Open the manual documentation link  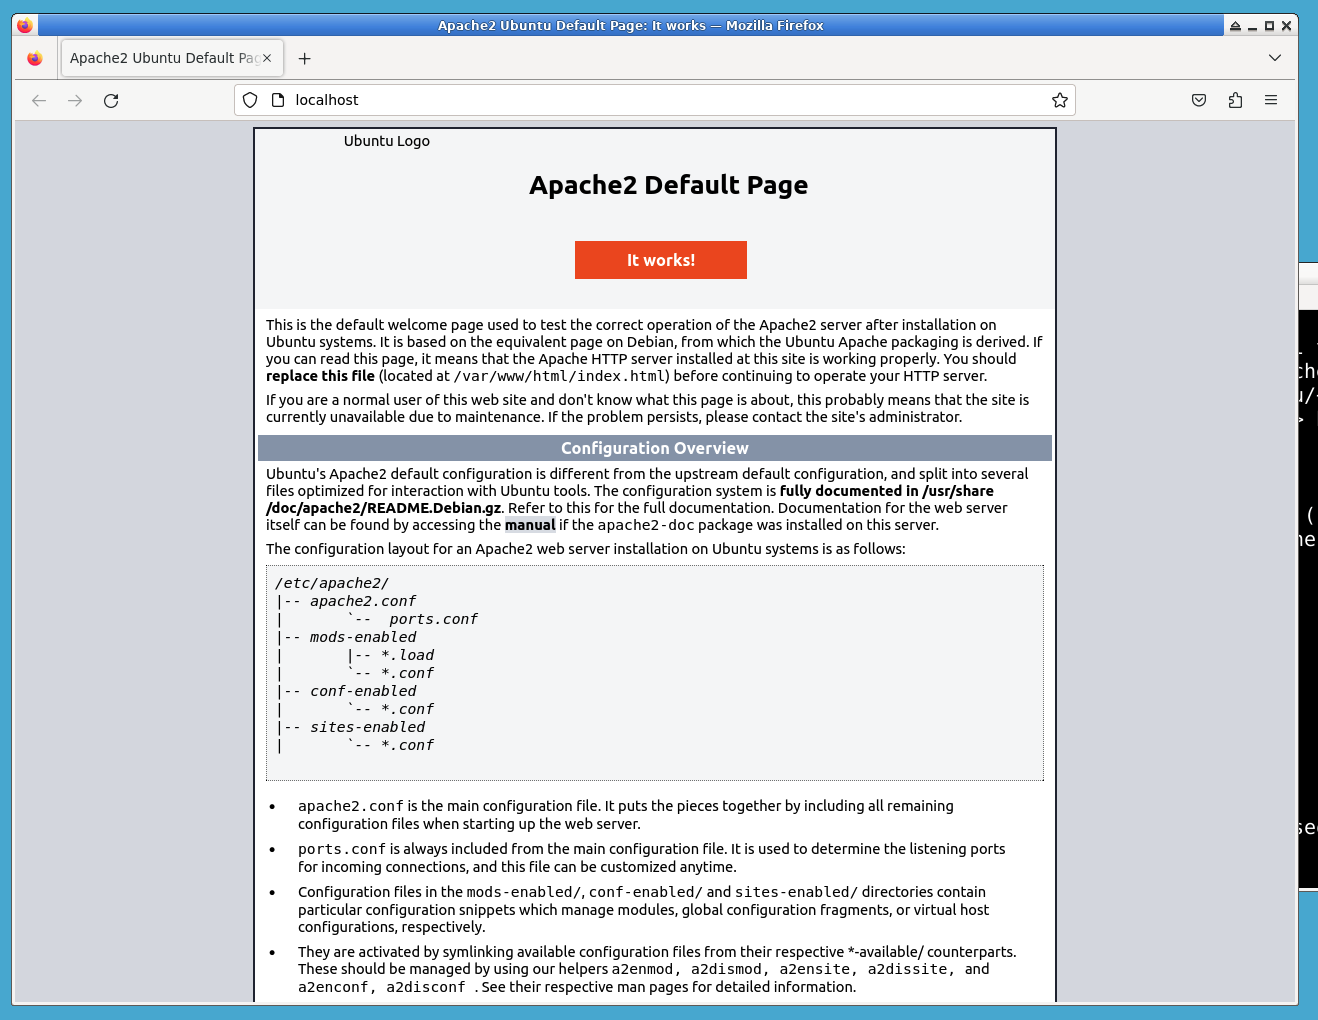[529, 525]
